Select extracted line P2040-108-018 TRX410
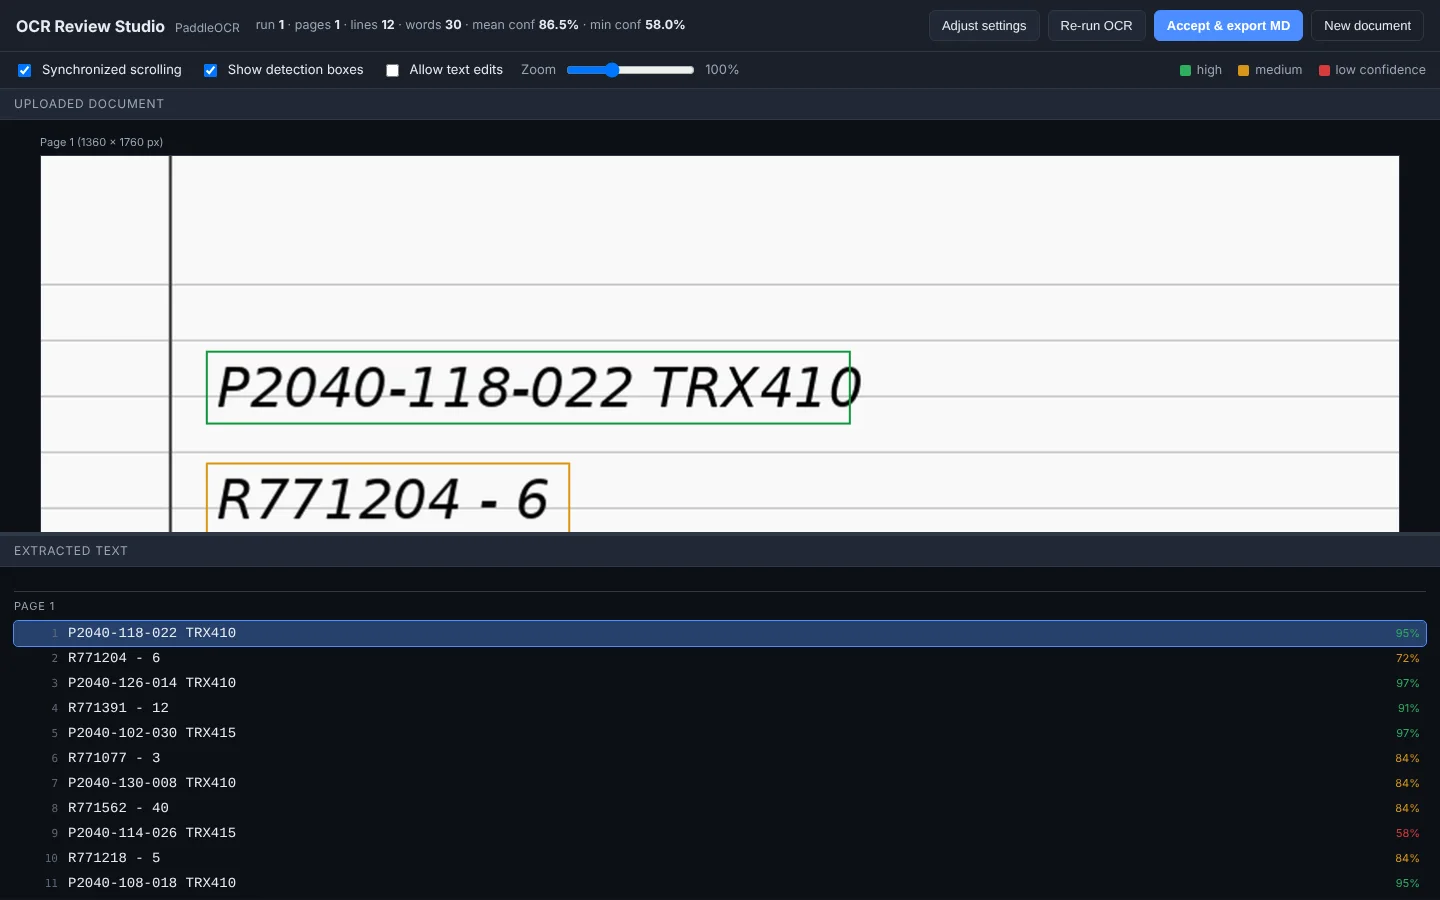 coord(720,883)
